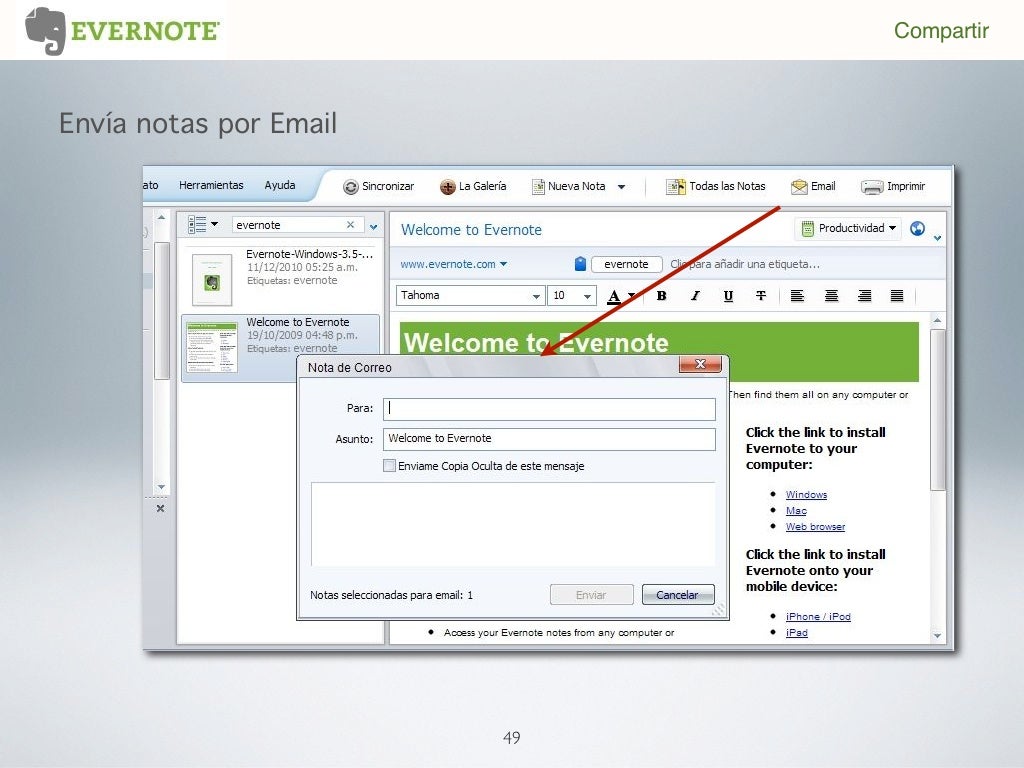1024x768 pixels.
Task: Center align text
Action: (x=831, y=296)
